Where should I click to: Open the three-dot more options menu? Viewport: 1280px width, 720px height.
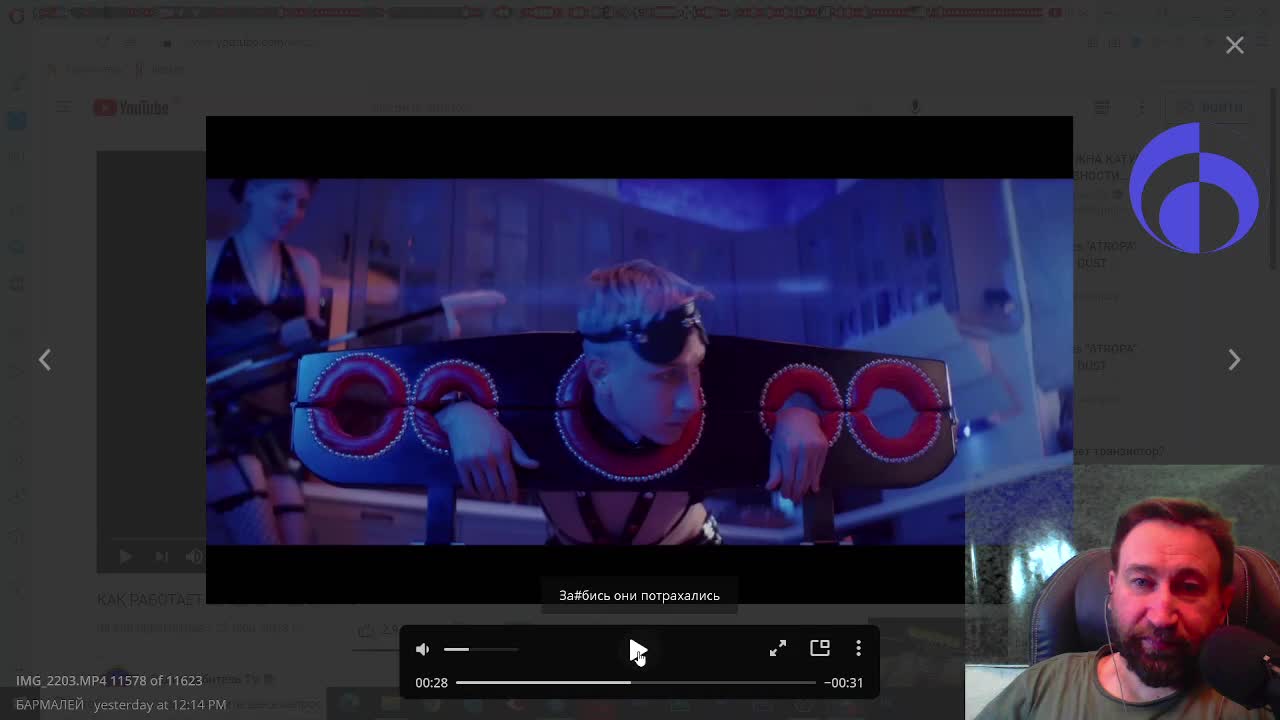[x=858, y=648]
